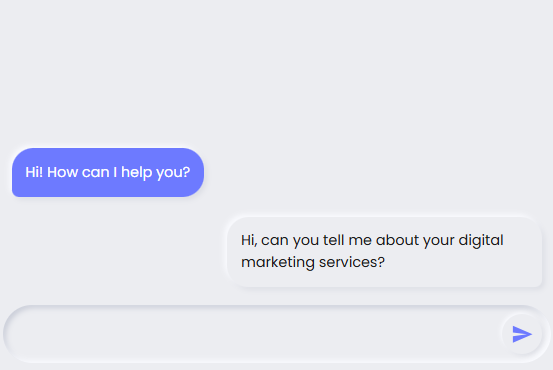Image resolution: width=553 pixels, height=370 pixels.
Task: Click the empty chat area above the greeting
Action: [x=276, y=71]
